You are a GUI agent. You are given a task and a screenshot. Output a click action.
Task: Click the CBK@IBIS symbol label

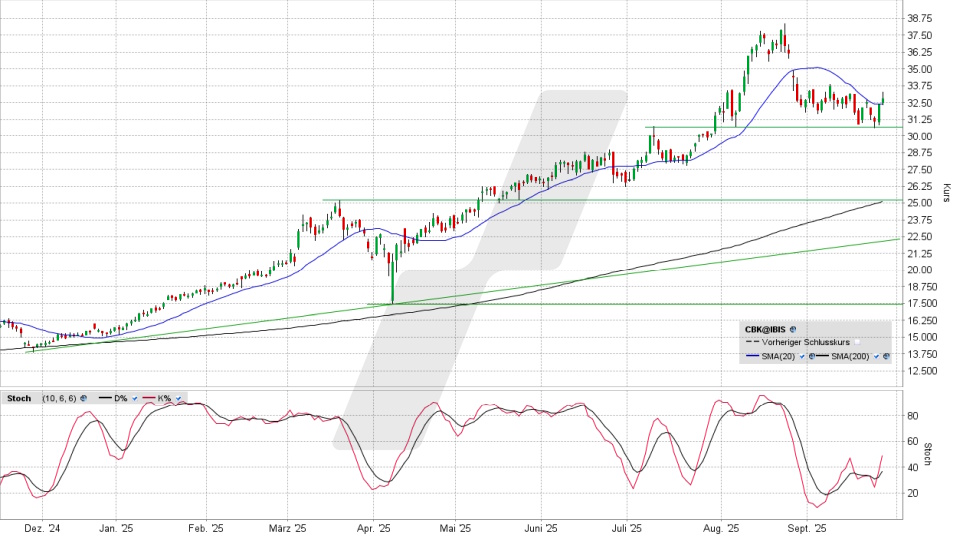(765, 329)
